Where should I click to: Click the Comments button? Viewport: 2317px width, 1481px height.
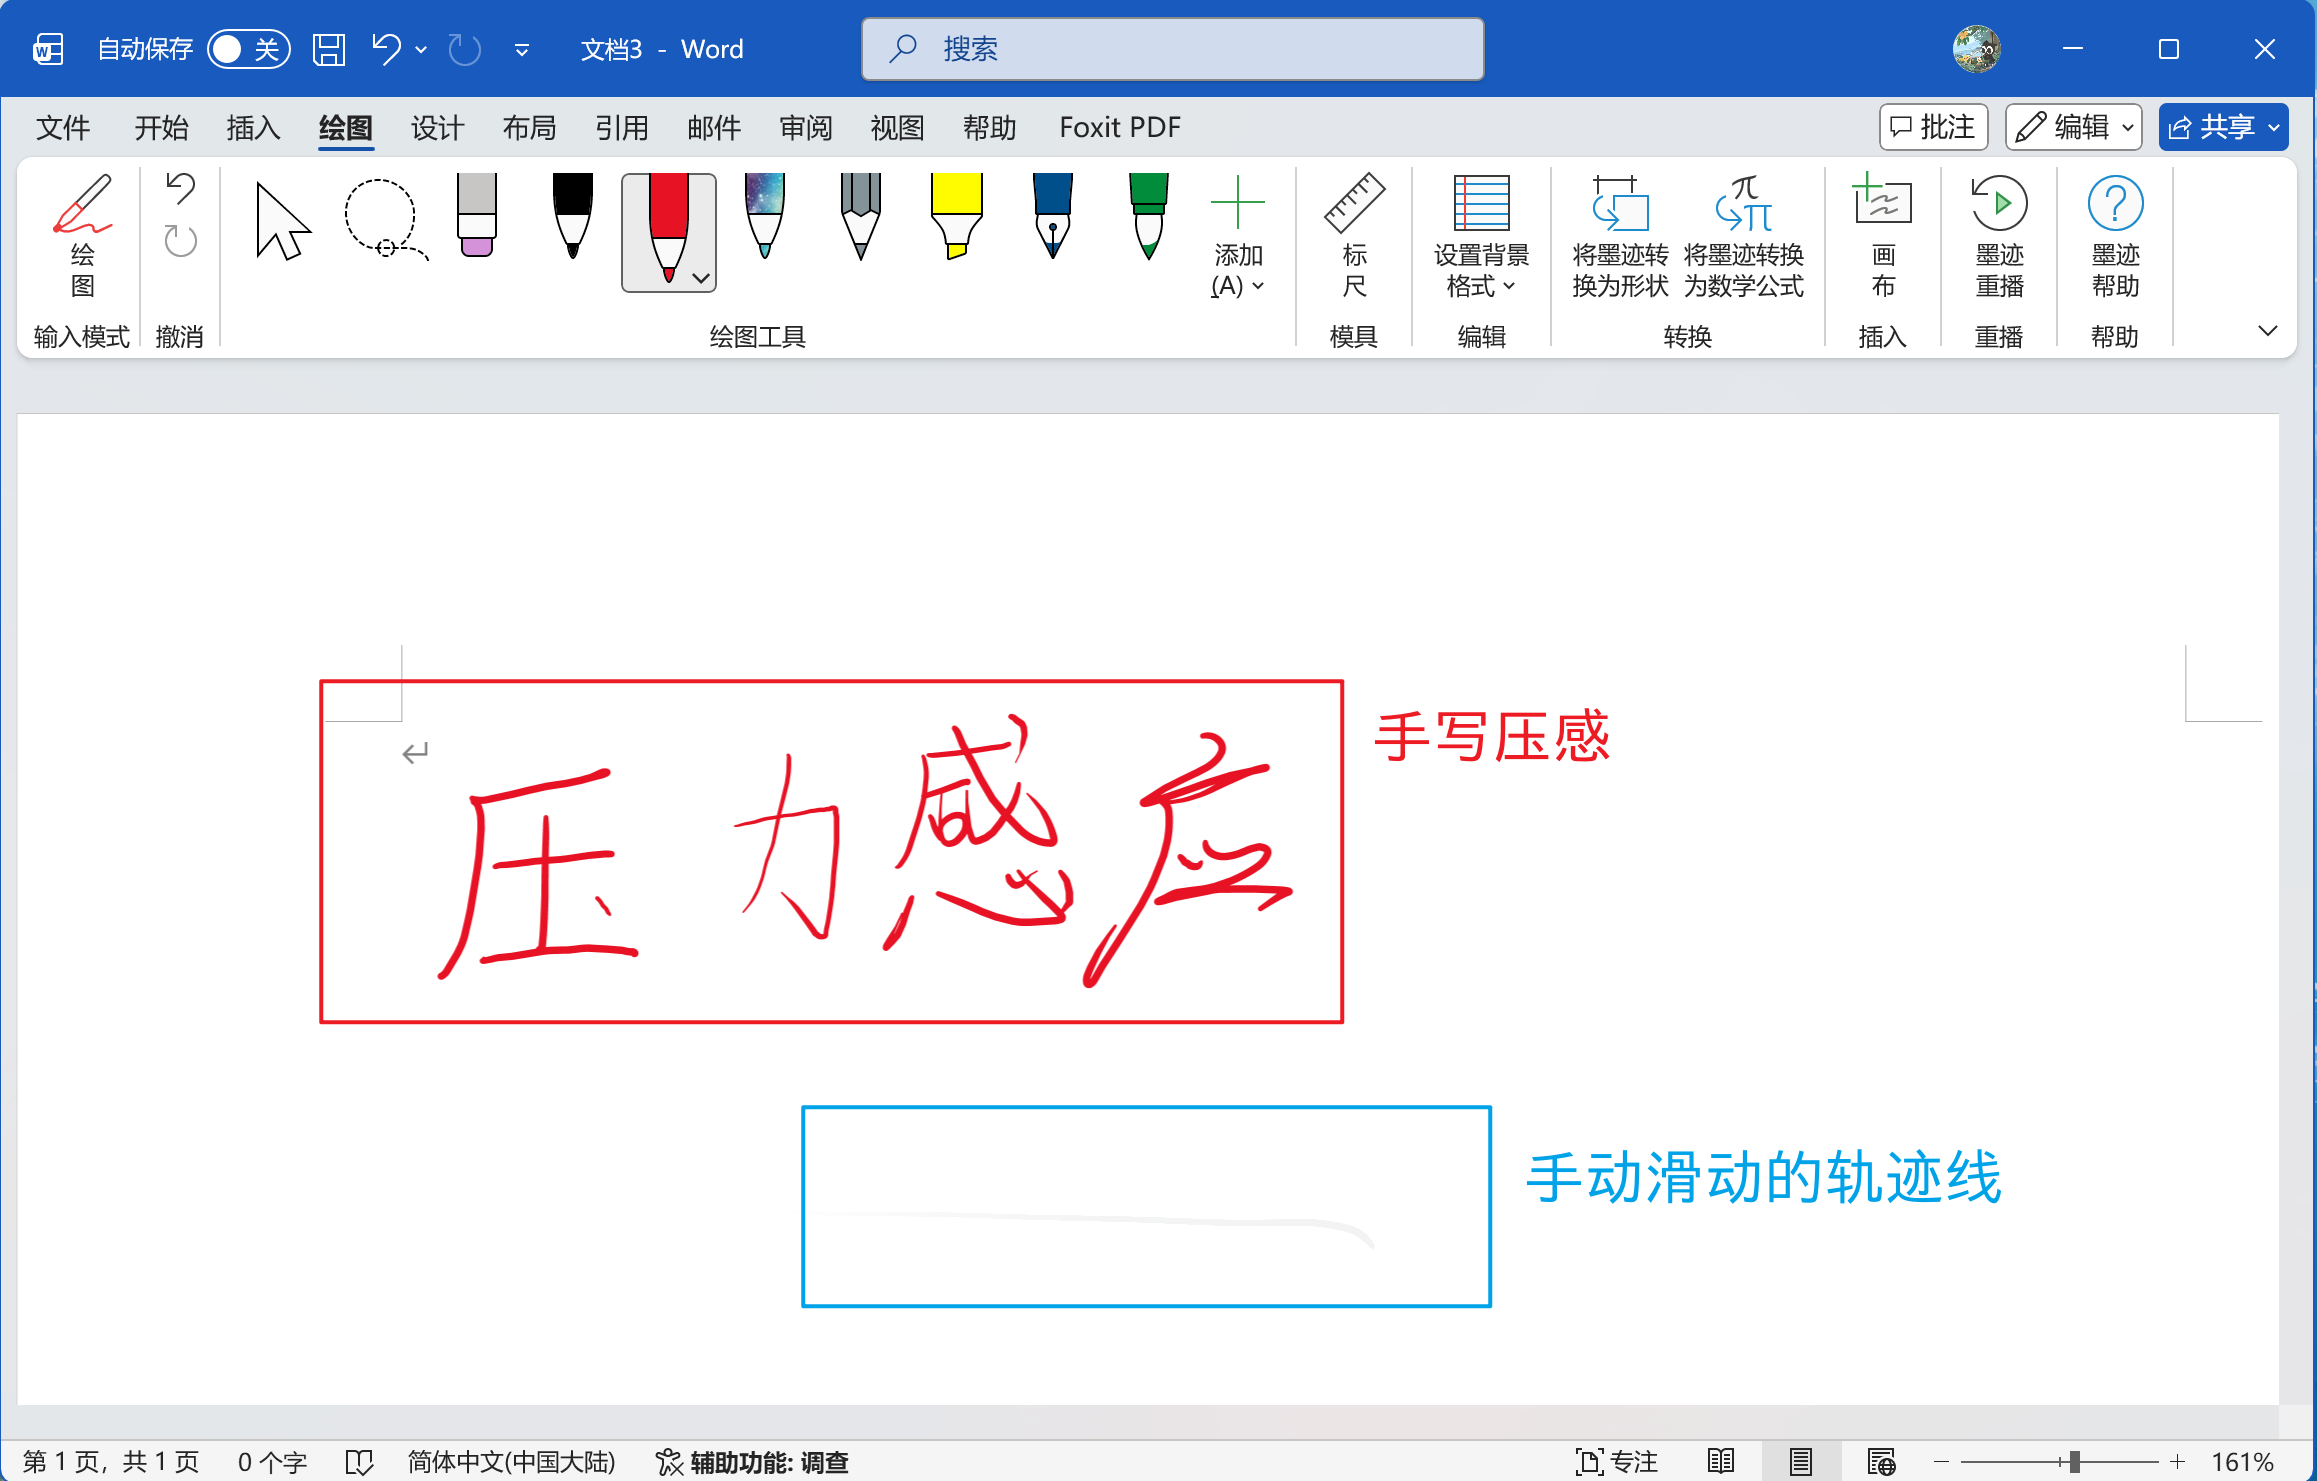(1932, 128)
